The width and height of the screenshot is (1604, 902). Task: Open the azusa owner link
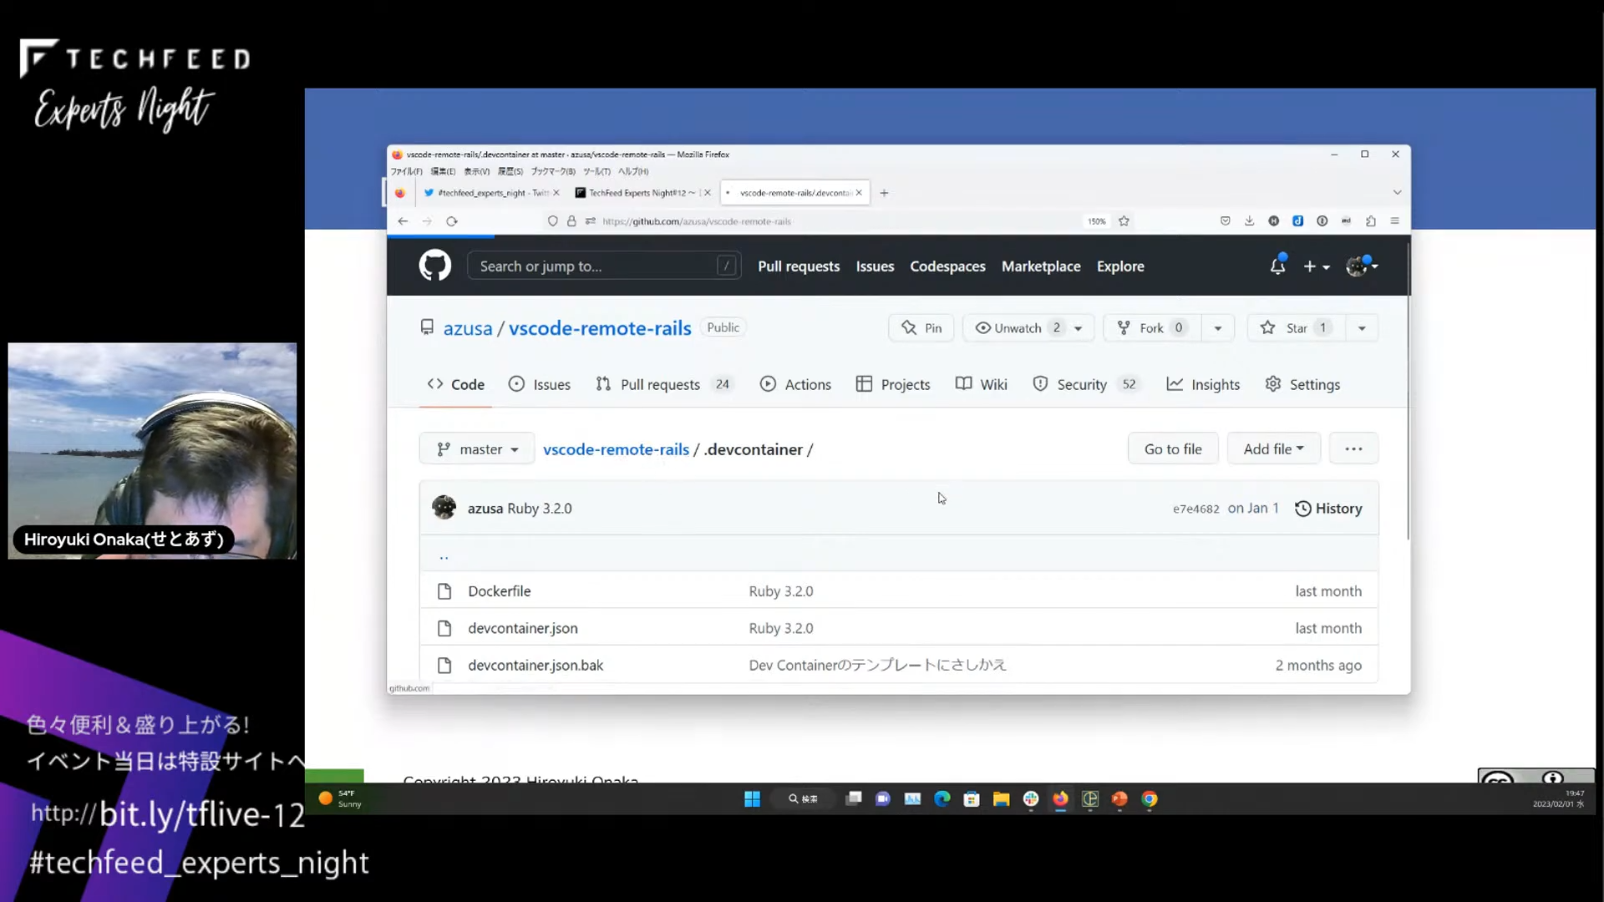pyautogui.click(x=468, y=328)
